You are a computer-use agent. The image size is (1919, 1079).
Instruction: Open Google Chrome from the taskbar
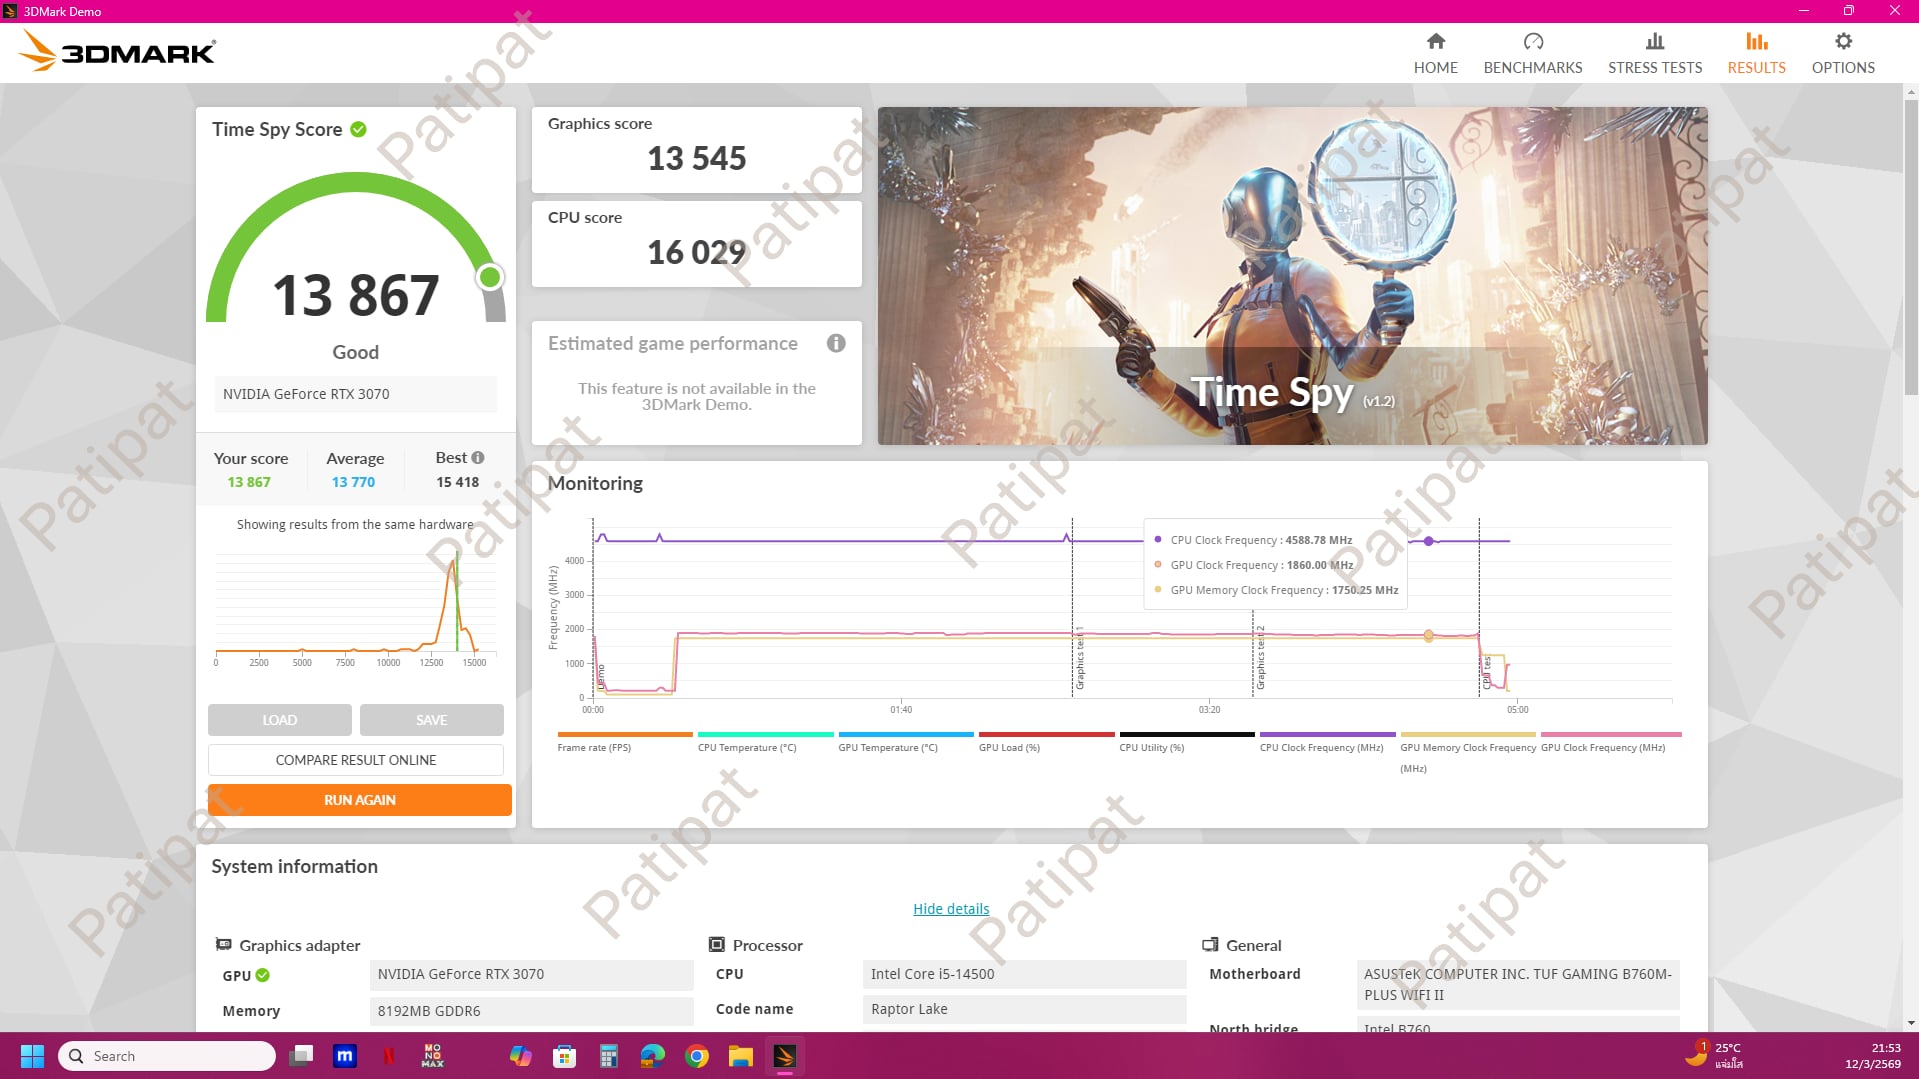pos(697,1056)
